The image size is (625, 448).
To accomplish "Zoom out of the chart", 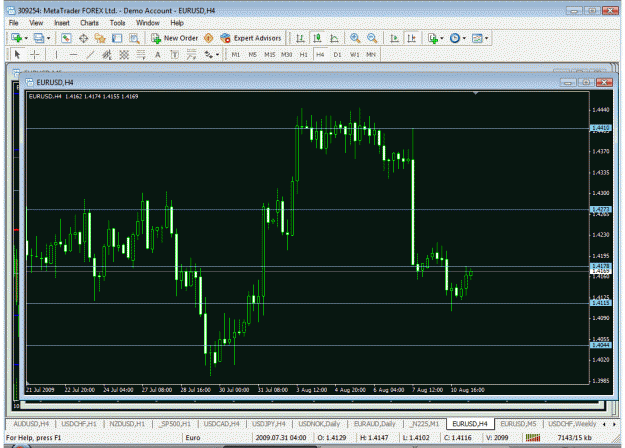I will tap(372, 38).
